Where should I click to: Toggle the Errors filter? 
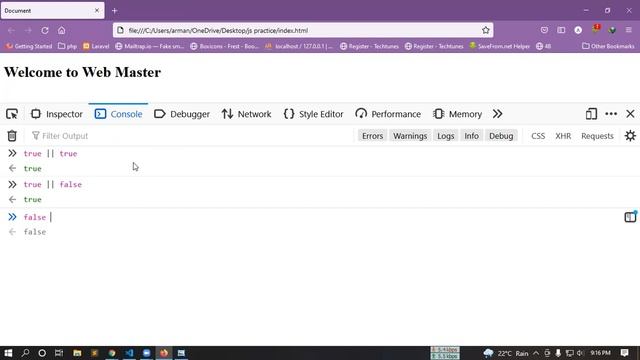(372, 136)
